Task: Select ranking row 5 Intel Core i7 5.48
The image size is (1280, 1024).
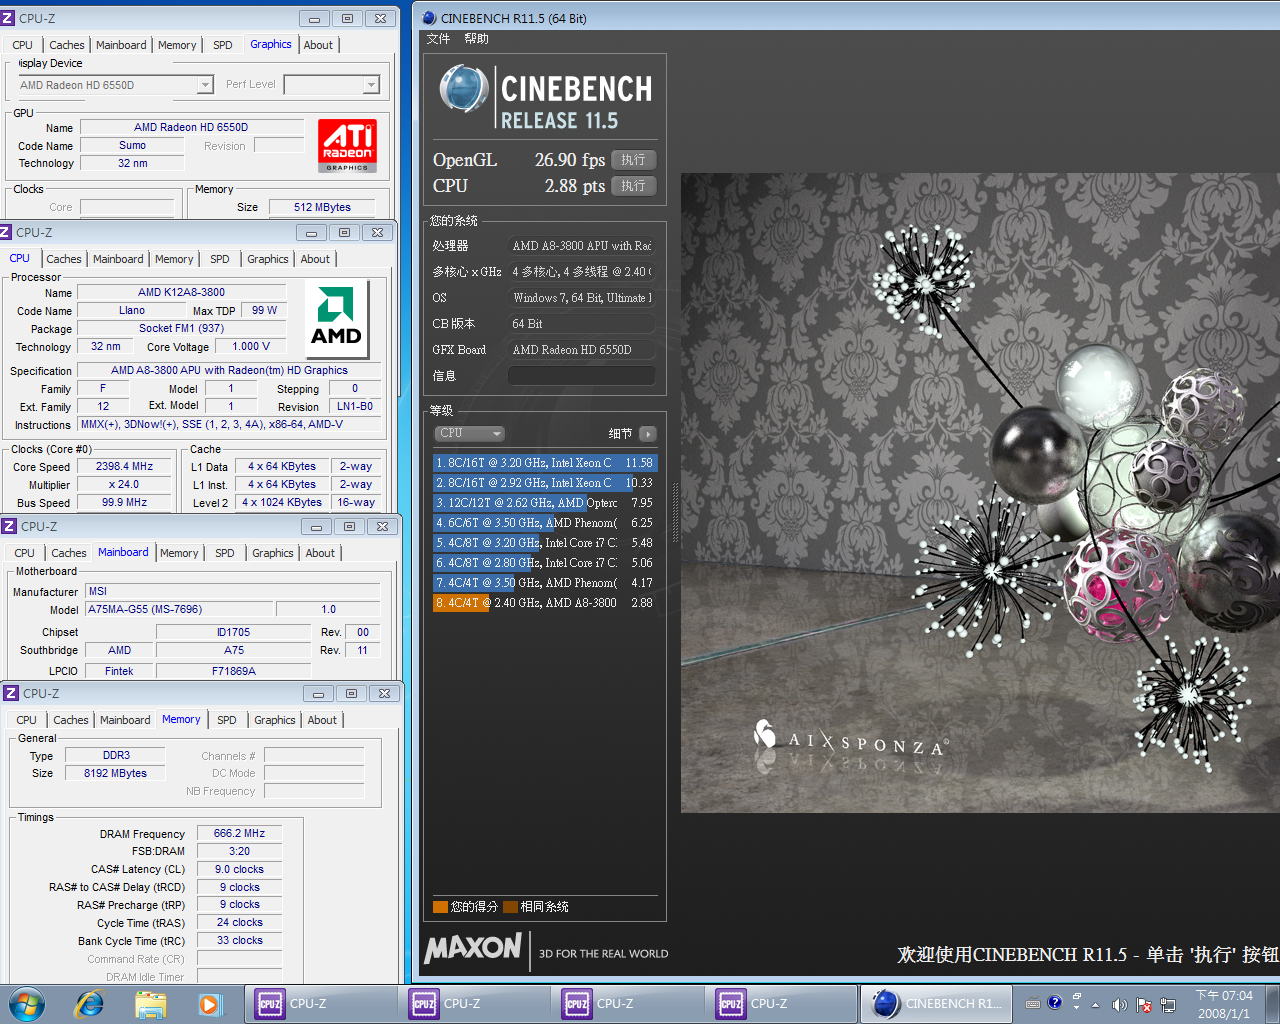Action: pyautogui.click(x=545, y=543)
